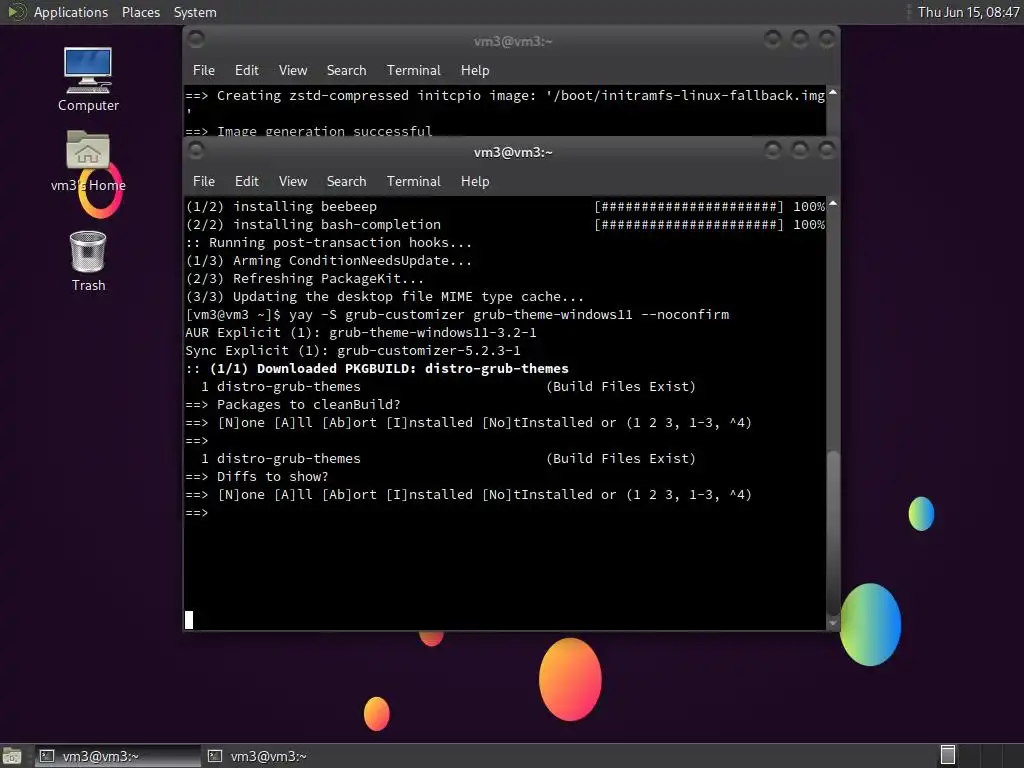Click 'Updating the desktop file MIME type cache' line
Screen dimensions: 1024x768
coord(385,296)
